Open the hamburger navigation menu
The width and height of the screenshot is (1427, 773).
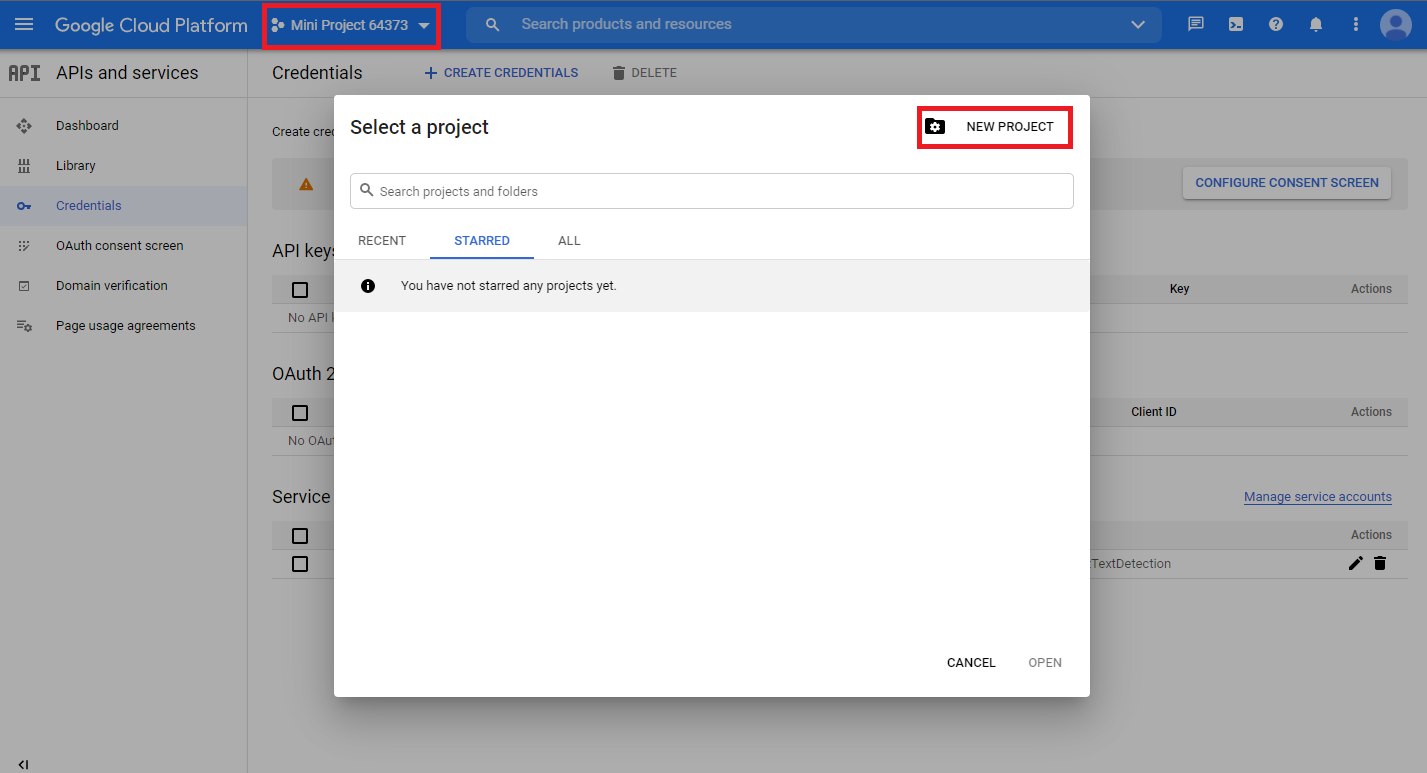click(24, 25)
